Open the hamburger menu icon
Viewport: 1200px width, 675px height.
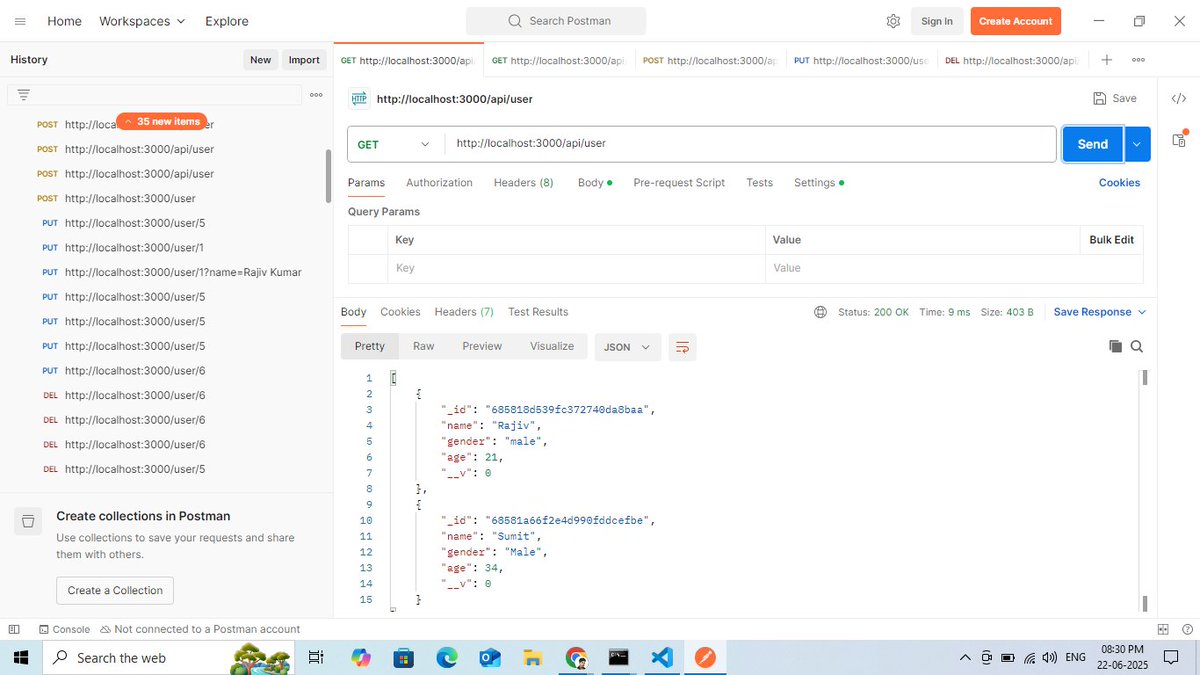click(x=20, y=21)
